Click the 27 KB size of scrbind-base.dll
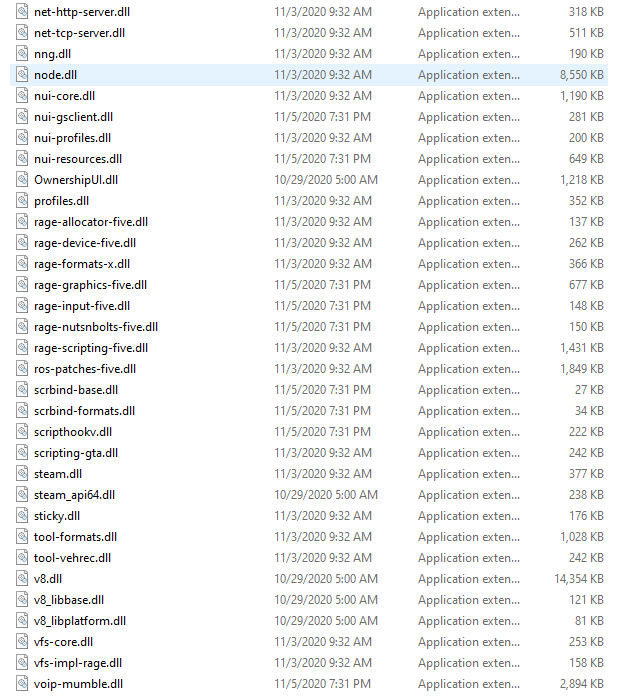Viewport: 619px width, 700px height. [x=589, y=389]
